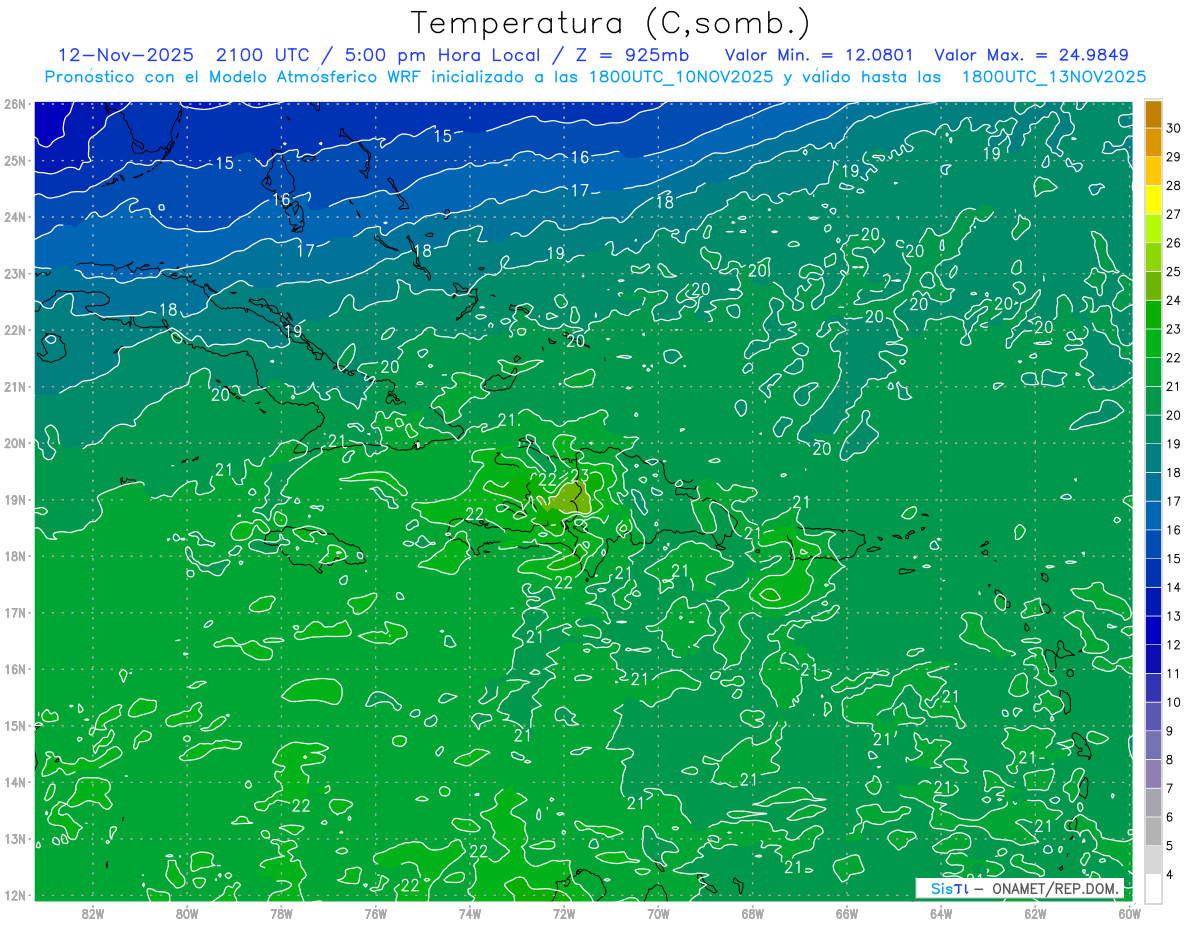The image size is (1200, 927).
Task: Select the 'Z = 925mb' level text
Action: [x=631, y=55]
